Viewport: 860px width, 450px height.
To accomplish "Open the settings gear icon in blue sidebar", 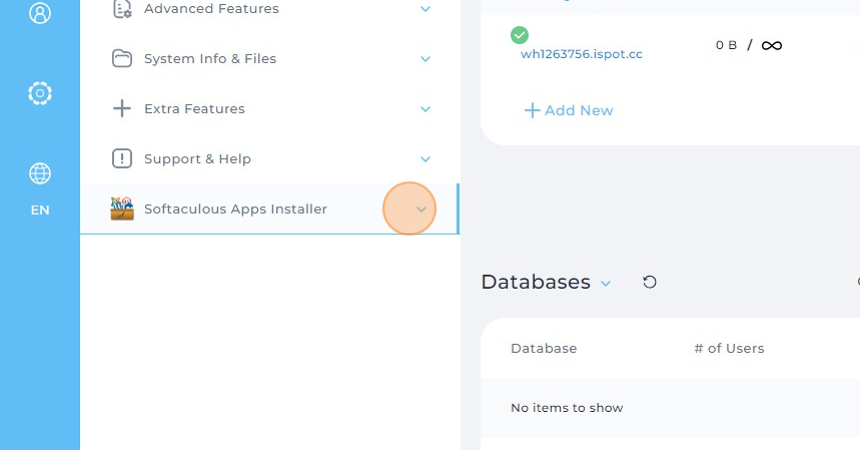I will coord(39,93).
